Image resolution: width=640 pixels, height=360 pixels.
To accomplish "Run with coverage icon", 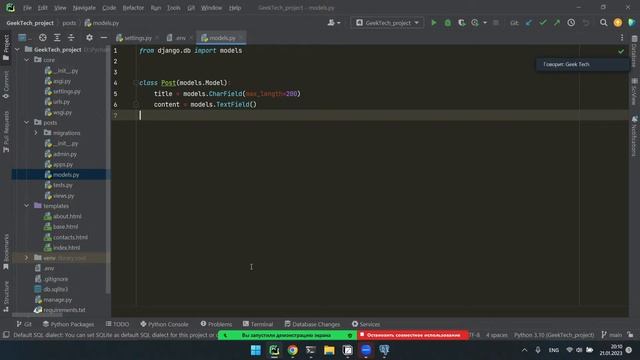I will coord(462,23).
